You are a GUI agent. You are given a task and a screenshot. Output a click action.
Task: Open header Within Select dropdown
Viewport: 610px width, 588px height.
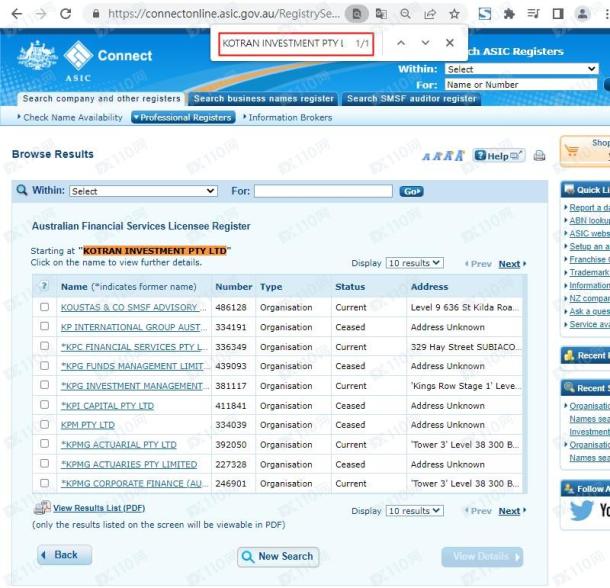521,69
